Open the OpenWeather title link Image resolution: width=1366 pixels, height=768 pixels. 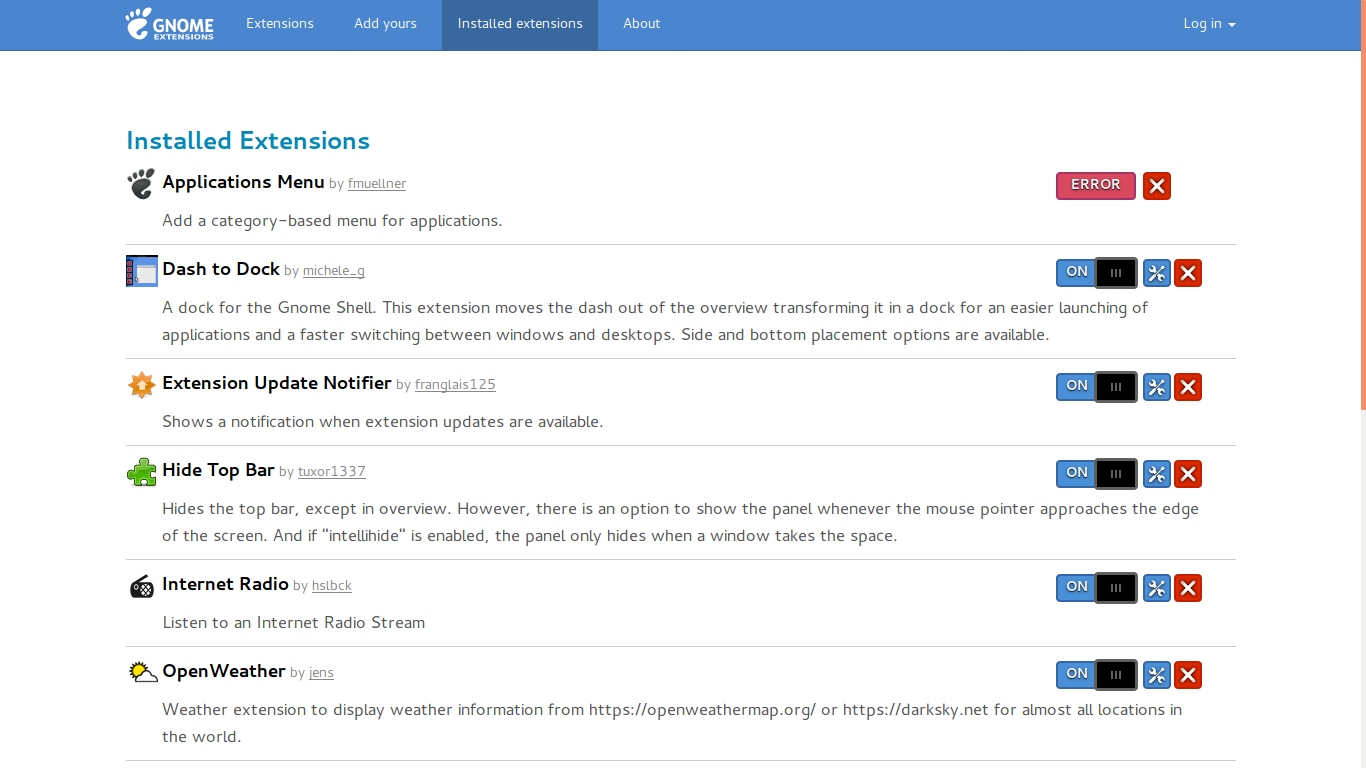(224, 671)
